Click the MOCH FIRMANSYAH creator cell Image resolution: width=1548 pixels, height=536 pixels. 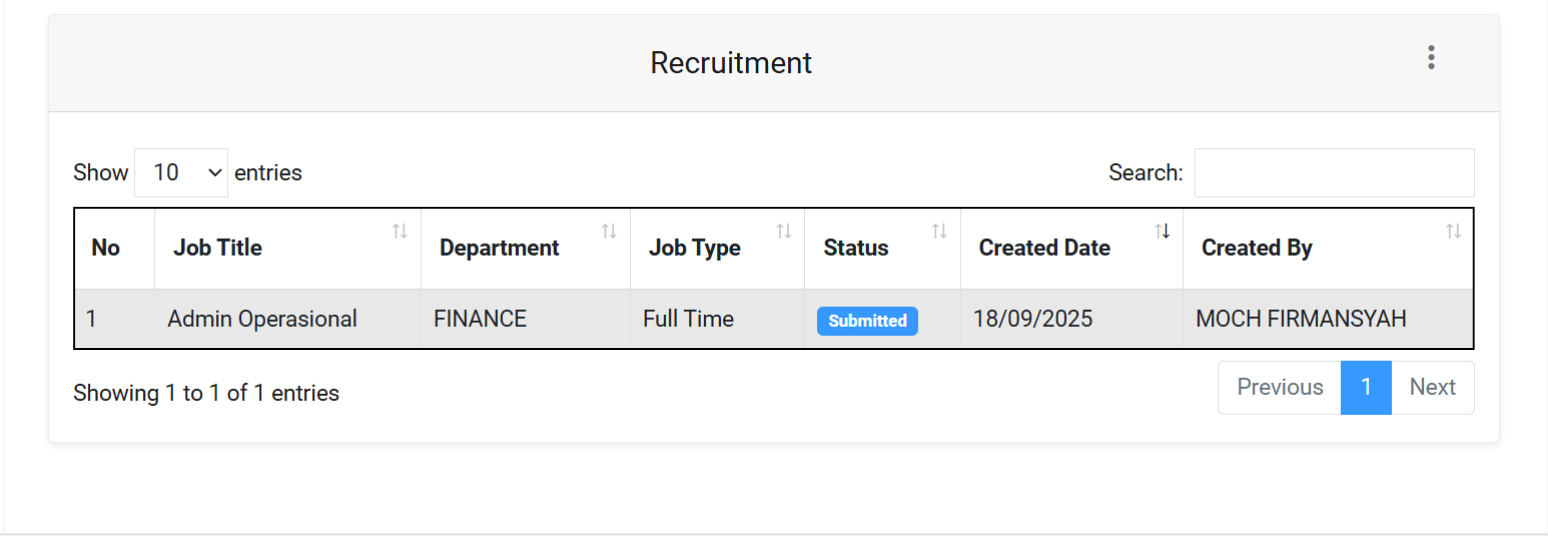(x=1301, y=319)
